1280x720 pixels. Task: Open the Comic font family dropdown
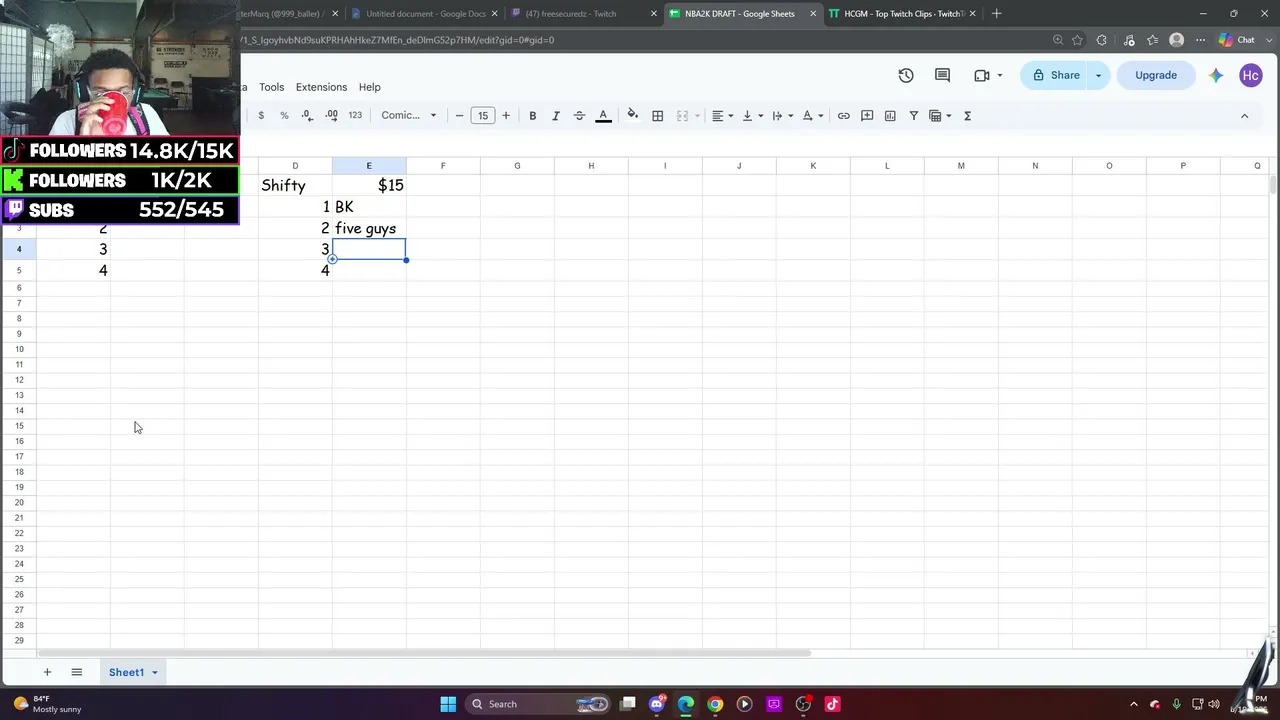(x=408, y=116)
